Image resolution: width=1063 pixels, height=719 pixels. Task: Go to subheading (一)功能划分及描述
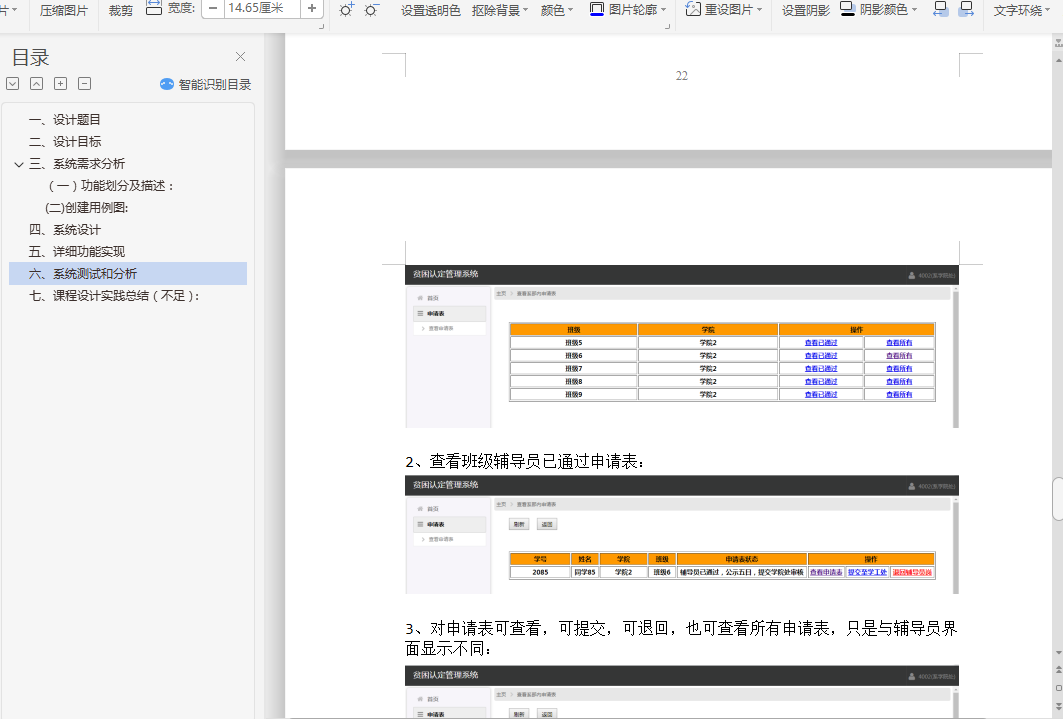click(110, 186)
